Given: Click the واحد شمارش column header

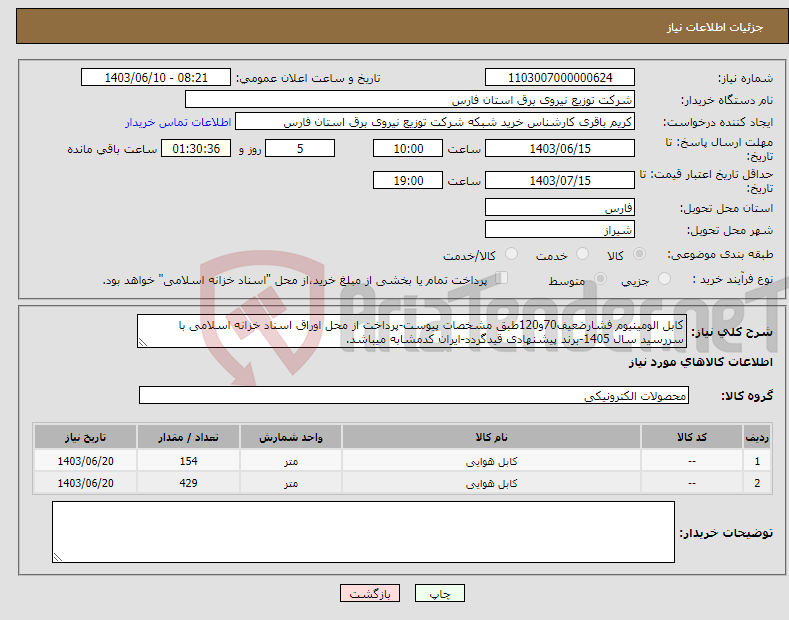Looking at the screenshot, I should point(291,437).
